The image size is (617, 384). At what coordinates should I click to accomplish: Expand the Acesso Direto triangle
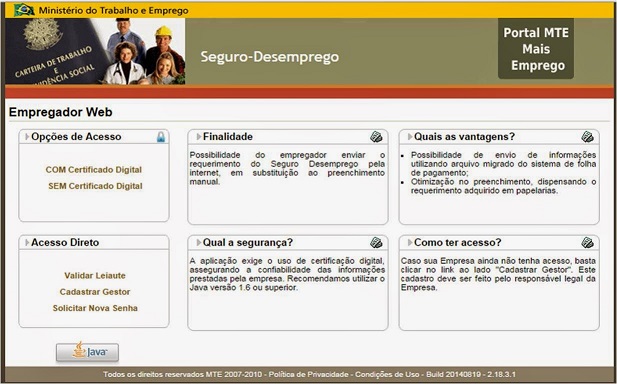[27, 242]
